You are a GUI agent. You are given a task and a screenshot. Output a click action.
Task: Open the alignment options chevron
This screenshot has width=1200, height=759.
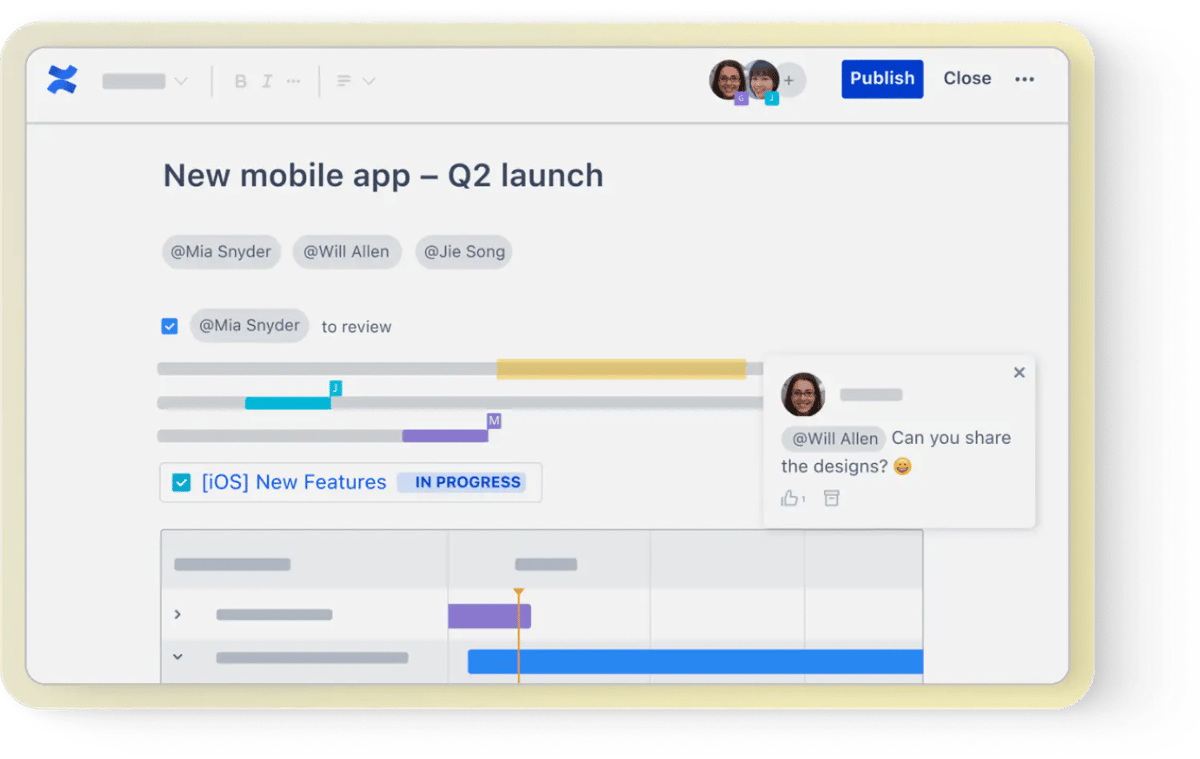(367, 81)
